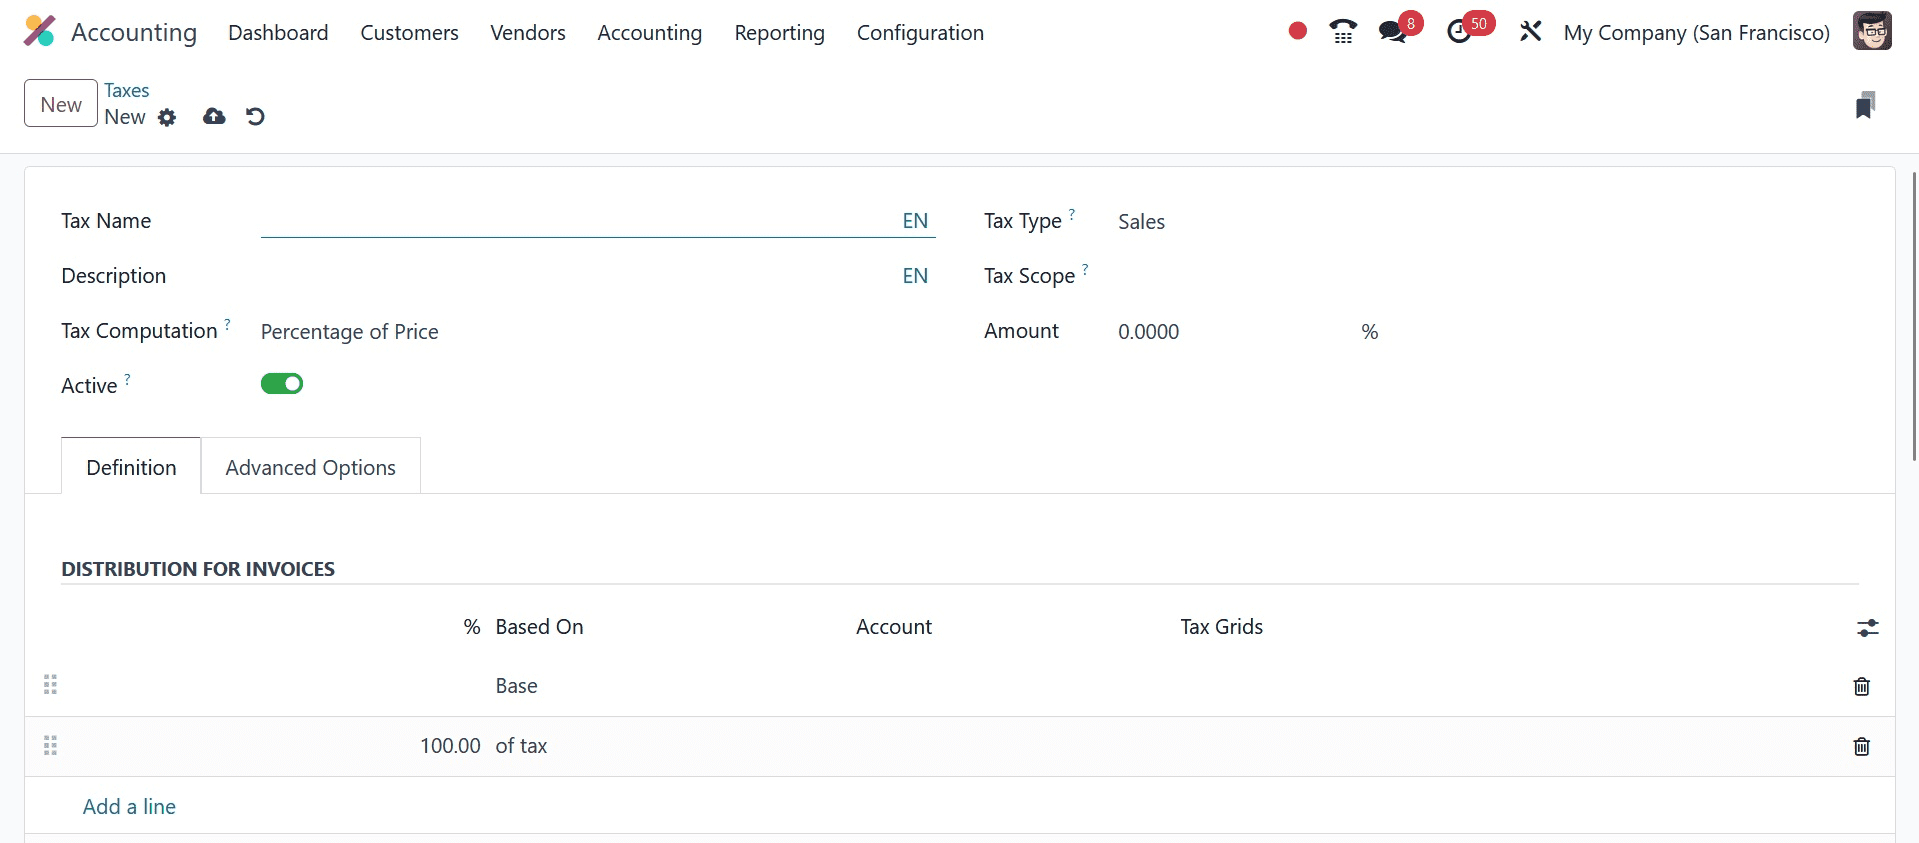The width and height of the screenshot is (1919, 843).
Task: Click the bookmark icon at top right
Action: [x=1865, y=105]
